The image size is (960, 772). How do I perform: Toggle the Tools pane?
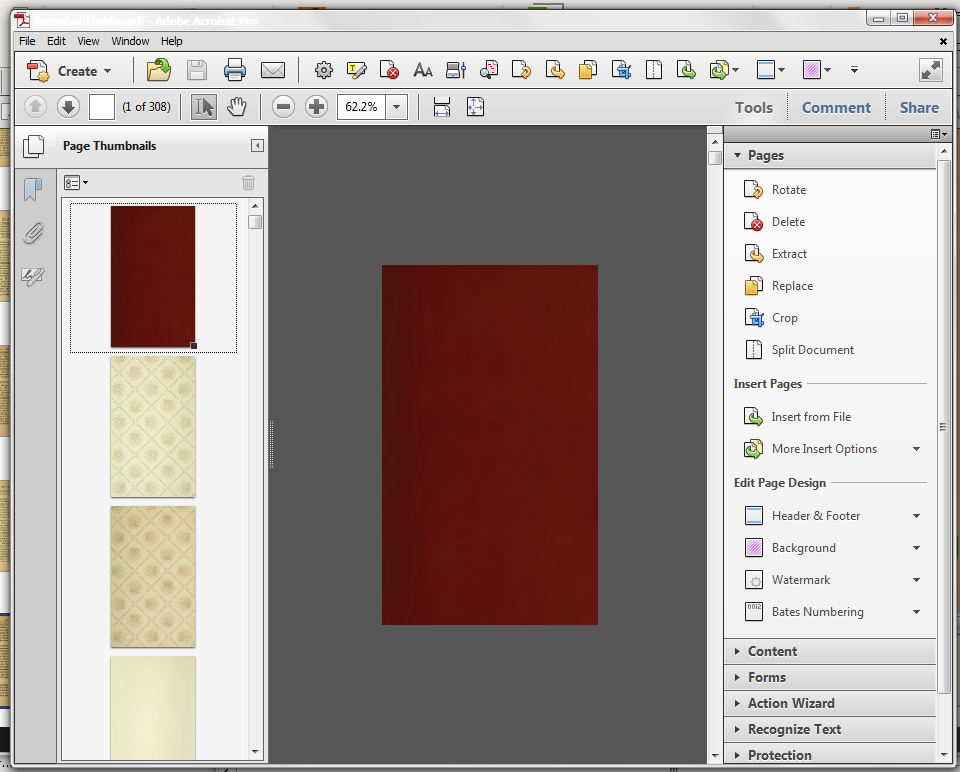[753, 108]
